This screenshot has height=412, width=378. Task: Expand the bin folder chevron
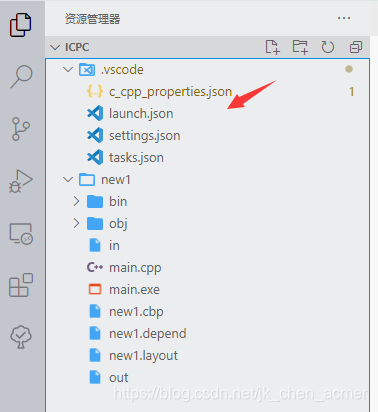[76, 201]
